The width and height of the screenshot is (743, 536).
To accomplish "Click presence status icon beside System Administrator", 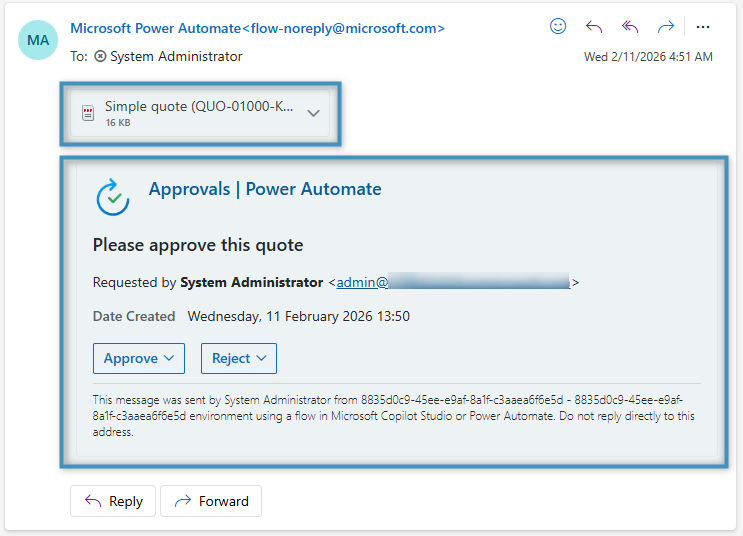I will click(100, 57).
